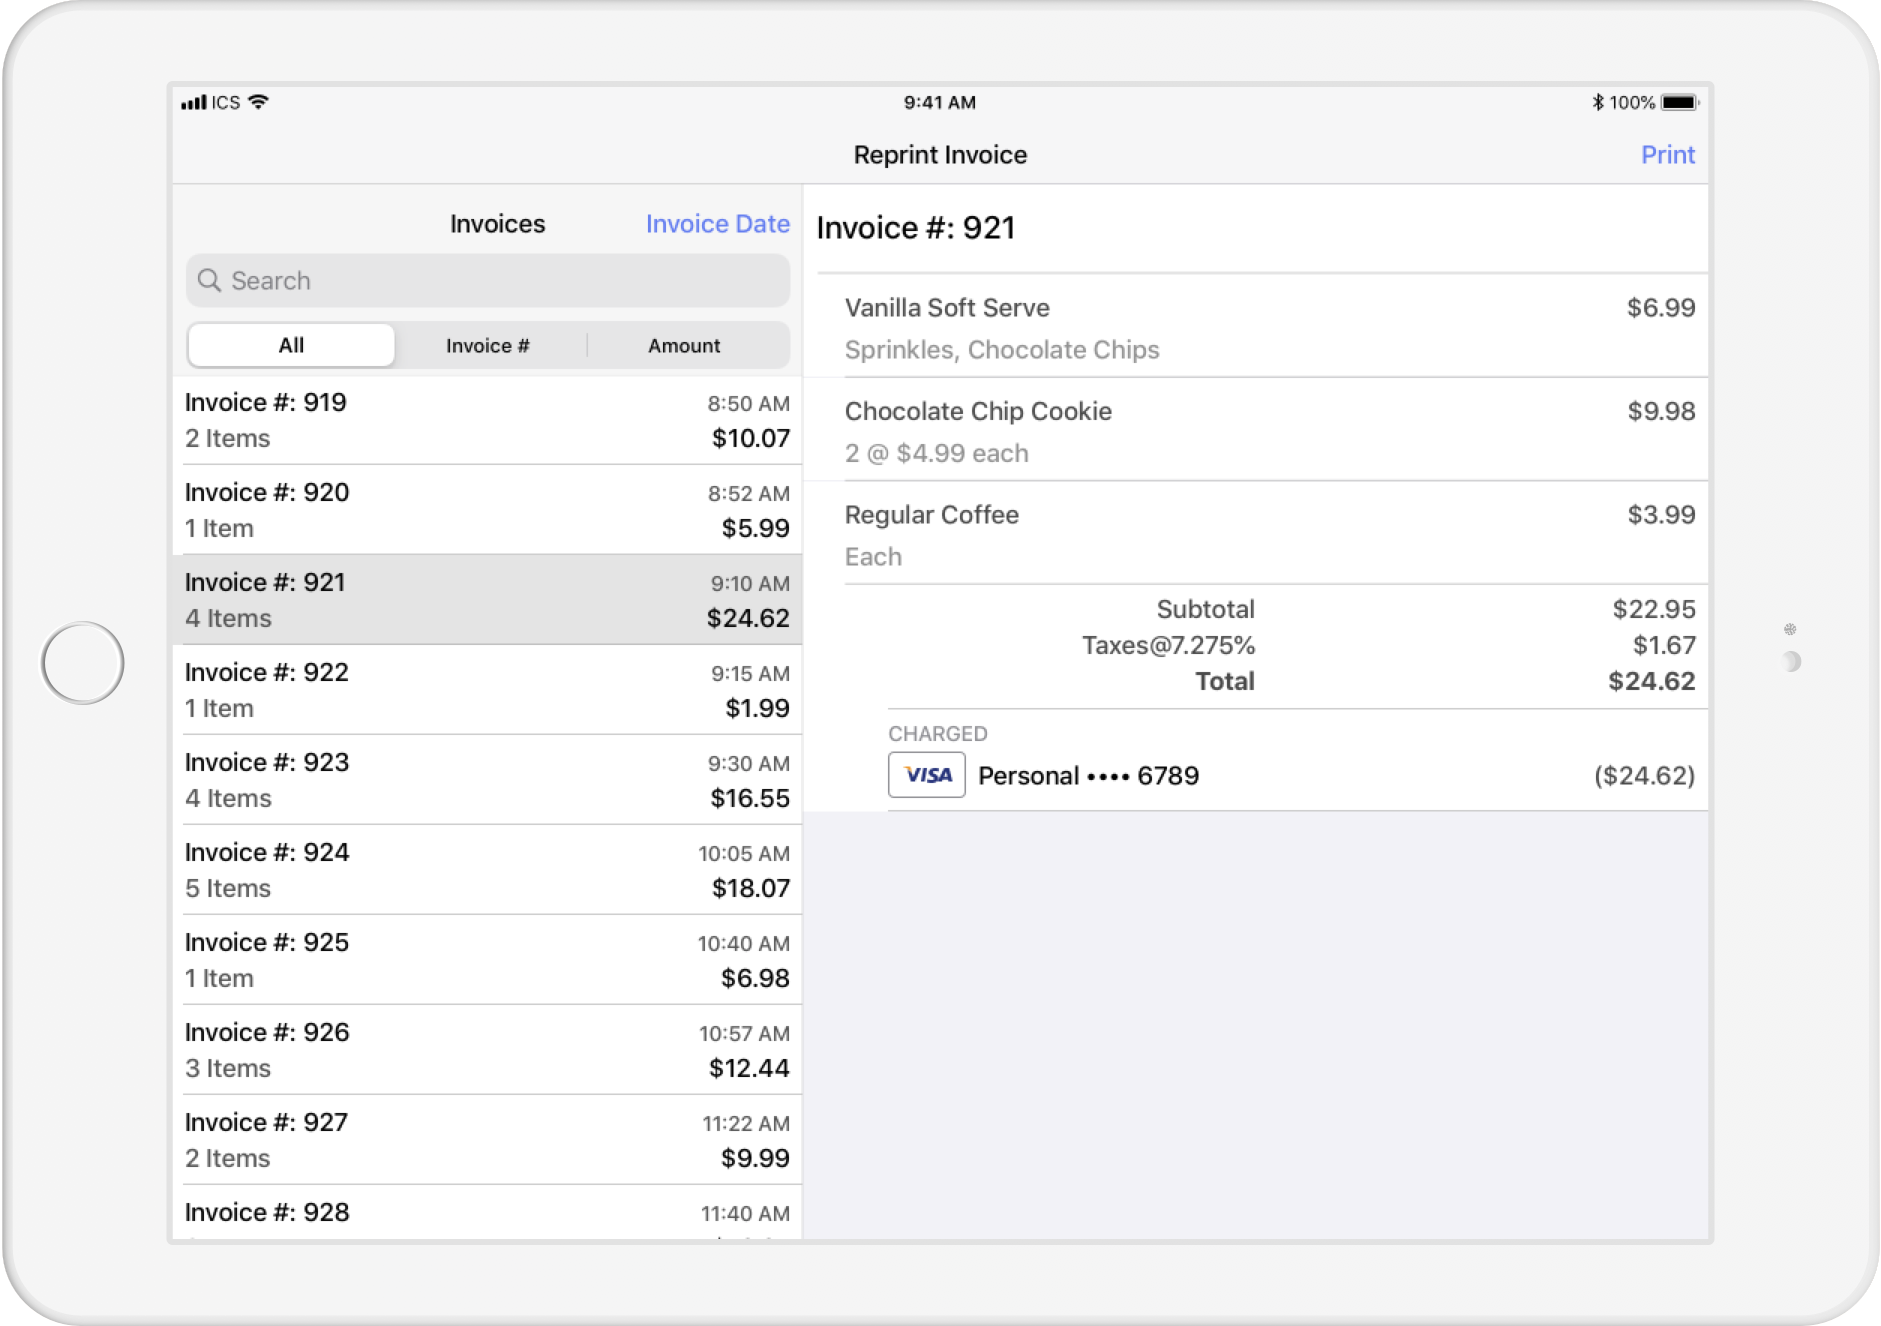Click the VISA card icon
Image resolution: width=1881 pixels, height=1326 pixels.
click(x=926, y=775)
